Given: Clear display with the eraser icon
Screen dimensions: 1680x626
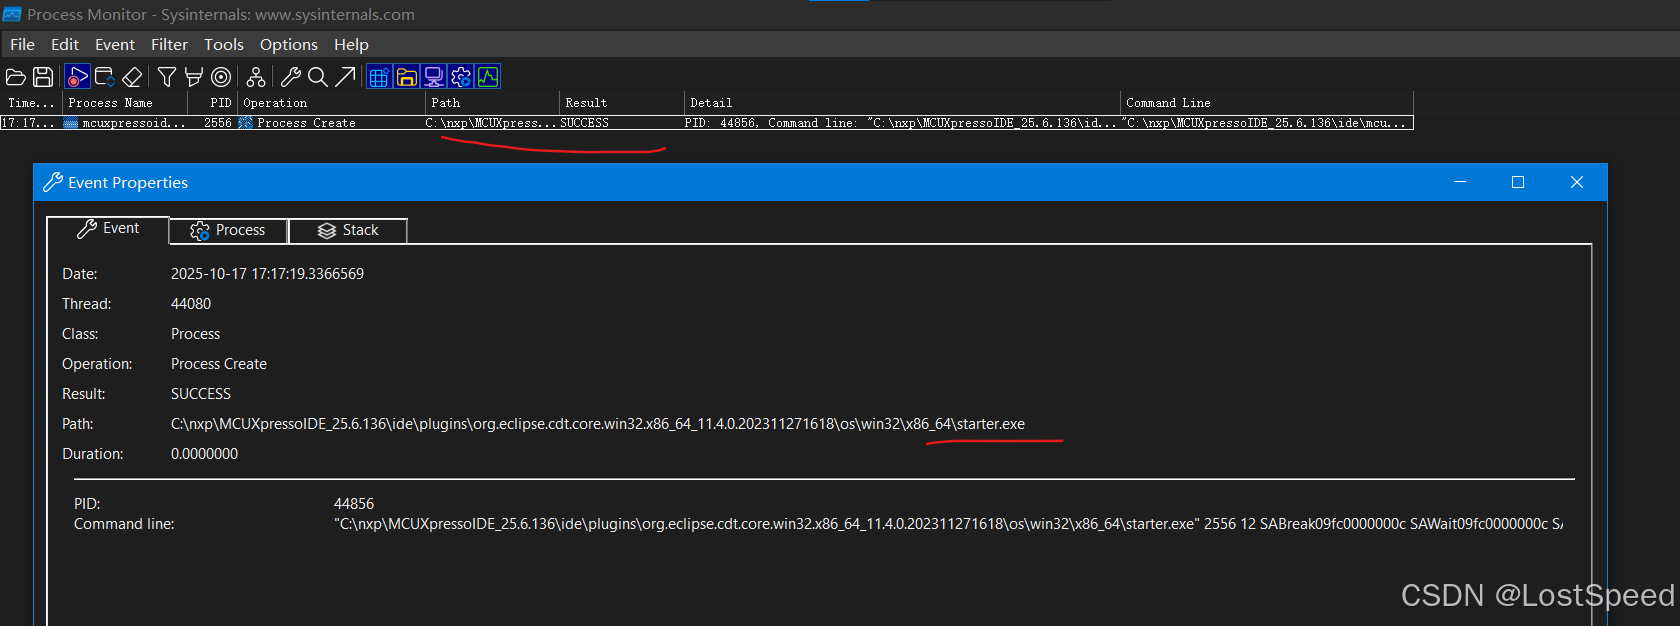Looking at the screenshot, I should pyautogui.click(x=132, y=77).
